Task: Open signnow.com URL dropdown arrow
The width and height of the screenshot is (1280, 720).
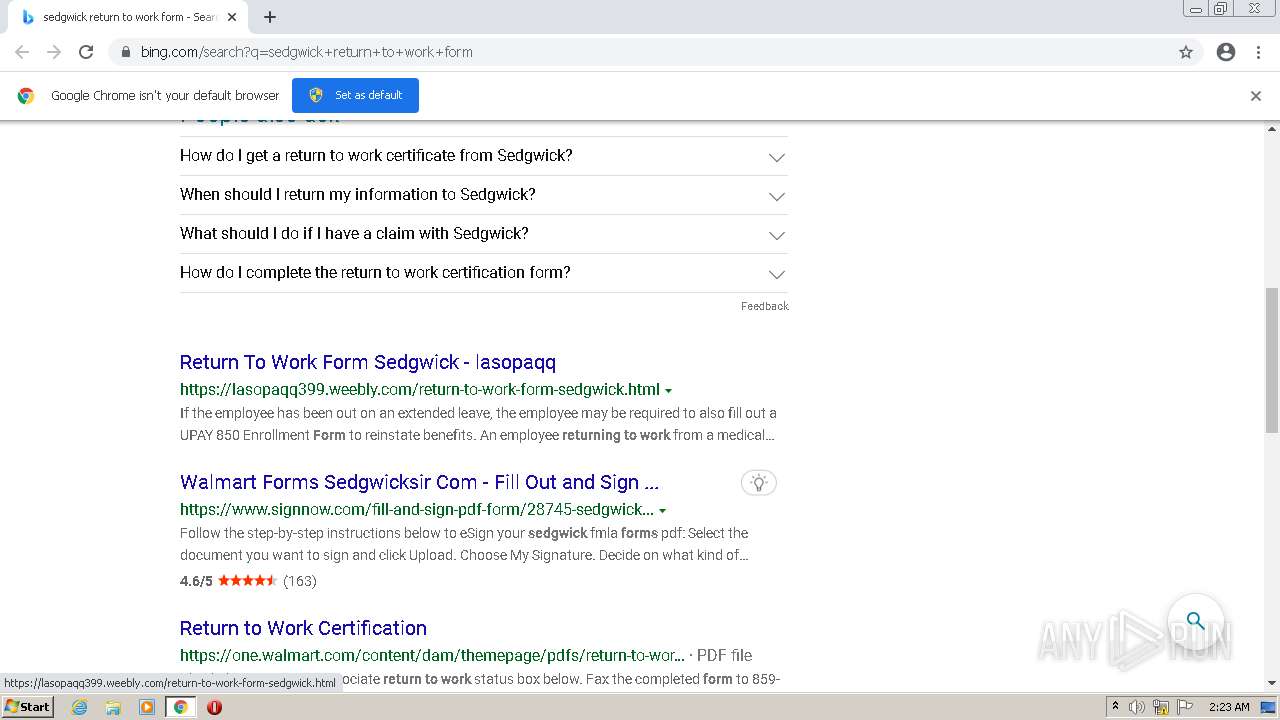Action: coord(662,510)
